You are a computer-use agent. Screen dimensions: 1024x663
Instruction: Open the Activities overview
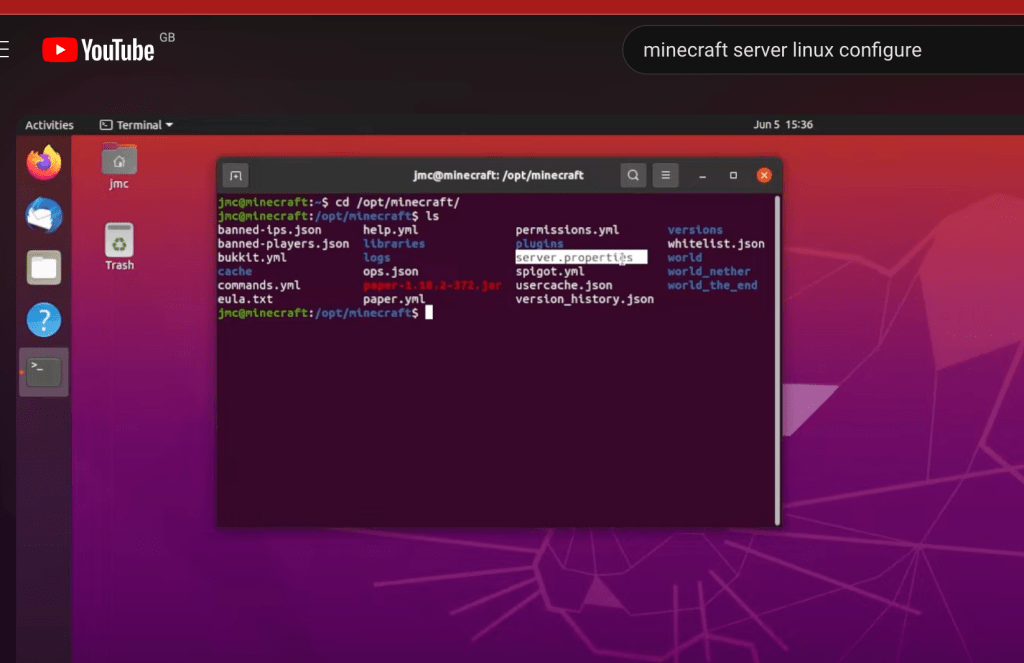[x=49, y=125]
